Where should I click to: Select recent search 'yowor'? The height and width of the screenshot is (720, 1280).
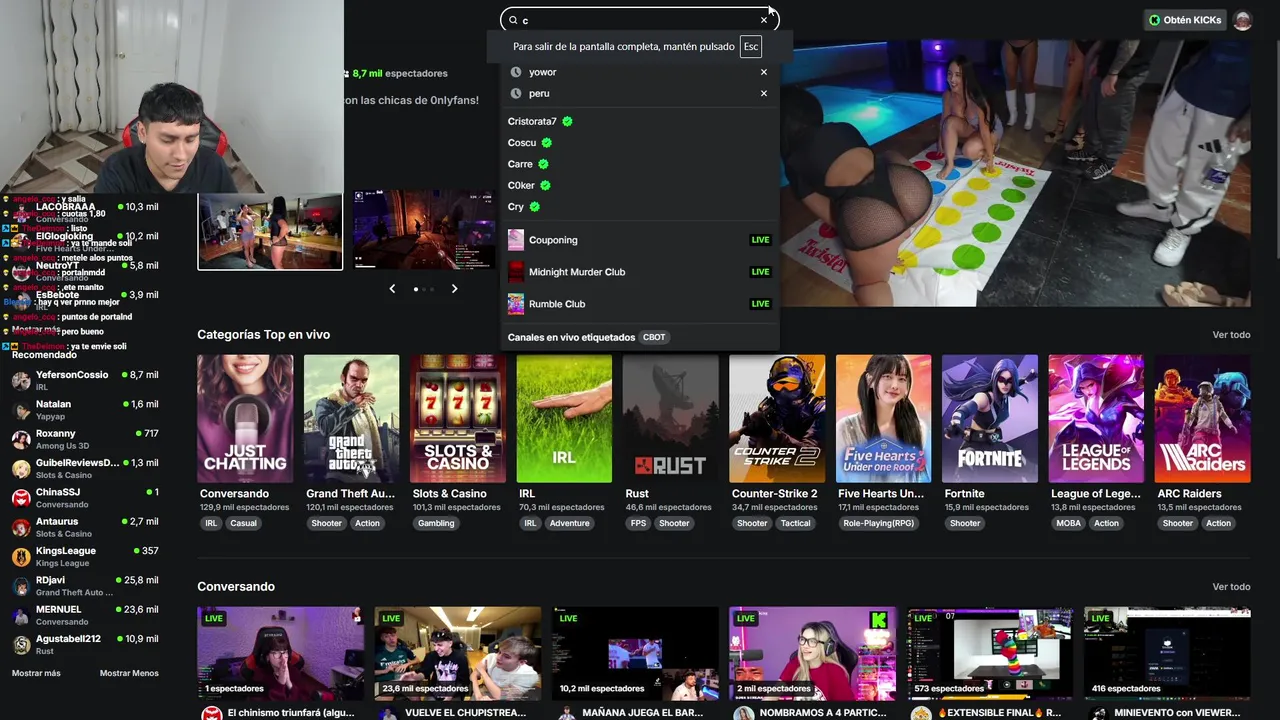tap(542, 72)
